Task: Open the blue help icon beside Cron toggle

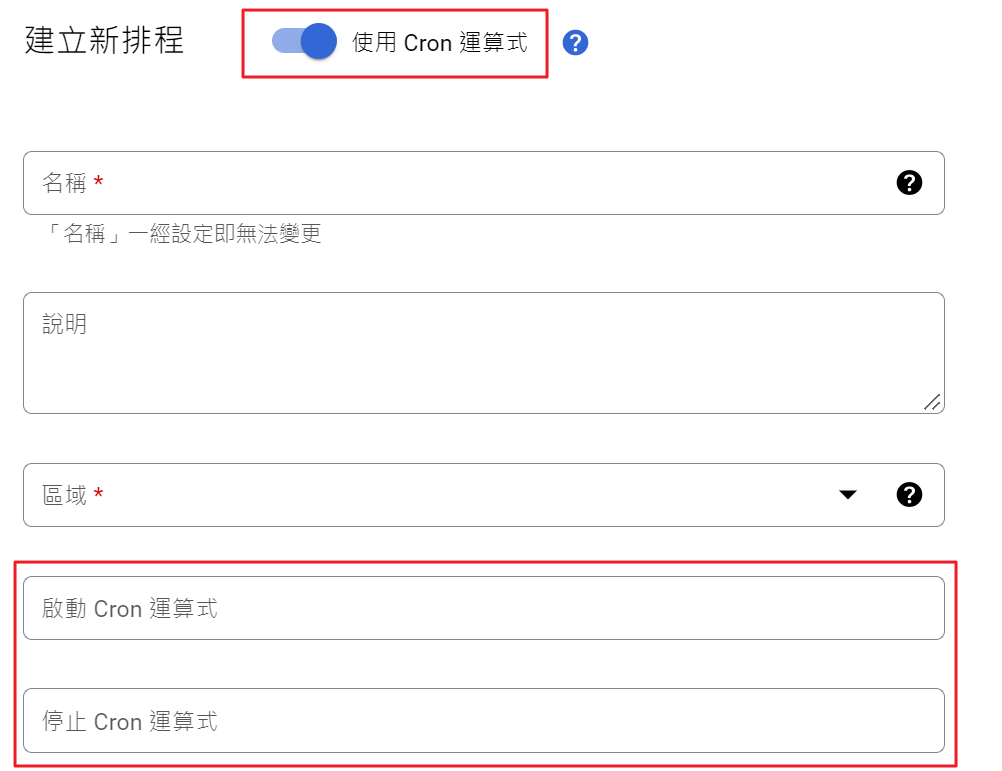Action: 575,43
